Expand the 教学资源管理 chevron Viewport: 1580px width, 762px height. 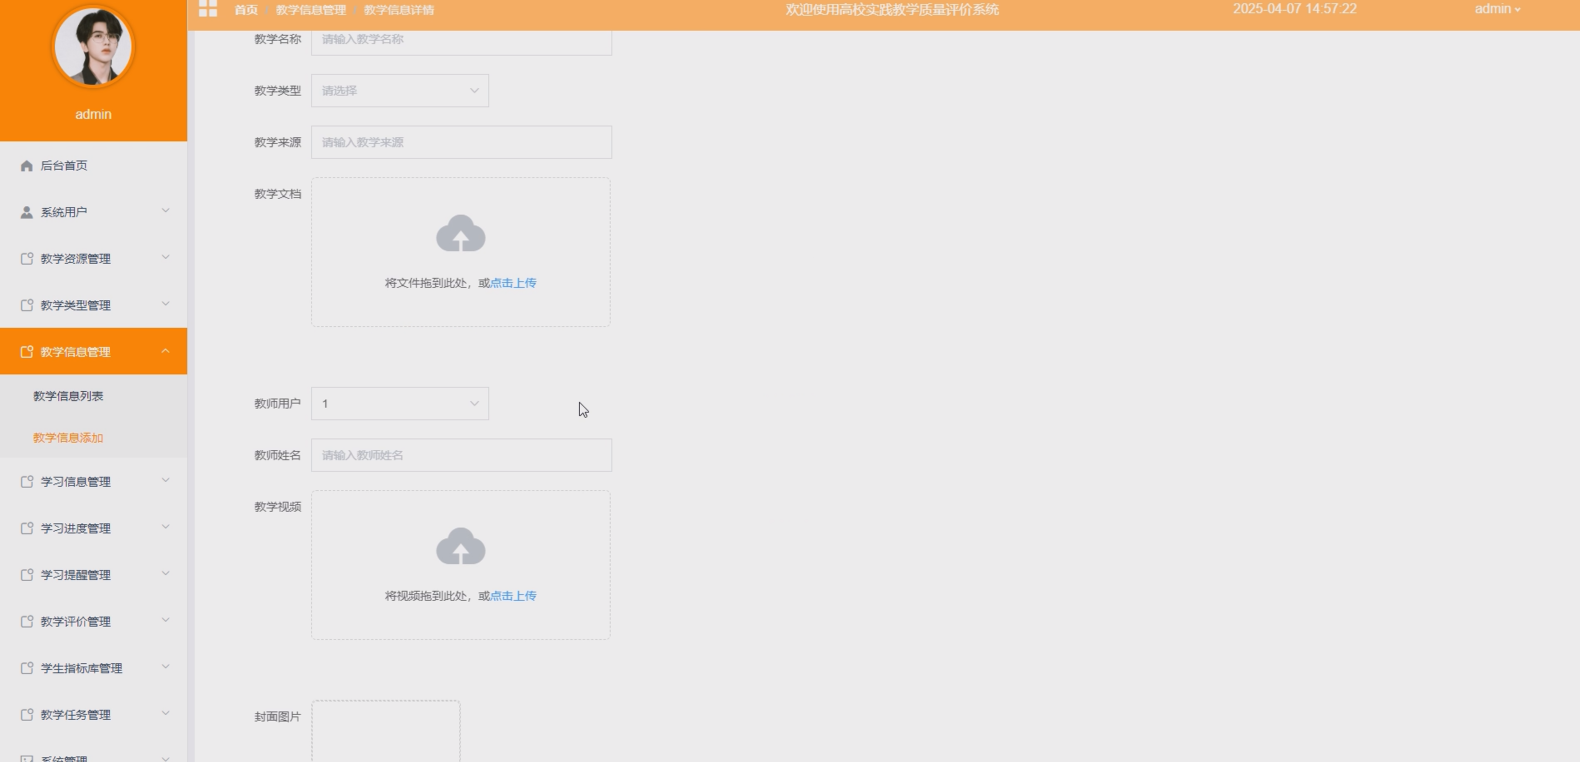[x=166, y=258]
